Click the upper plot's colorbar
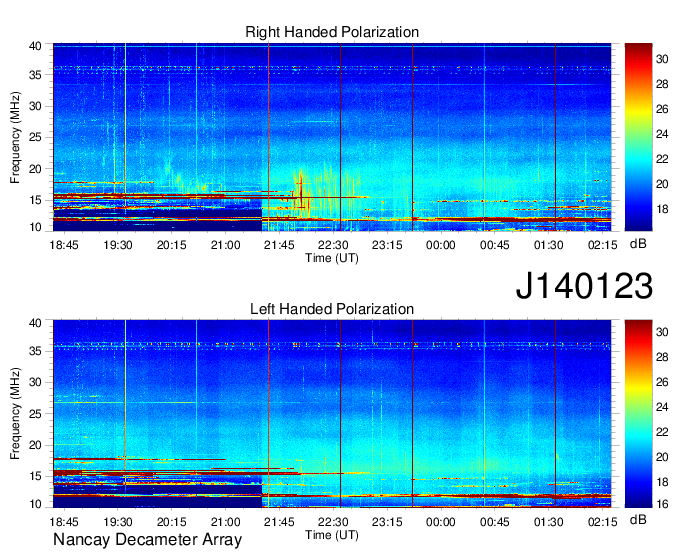 coord(638,137)
